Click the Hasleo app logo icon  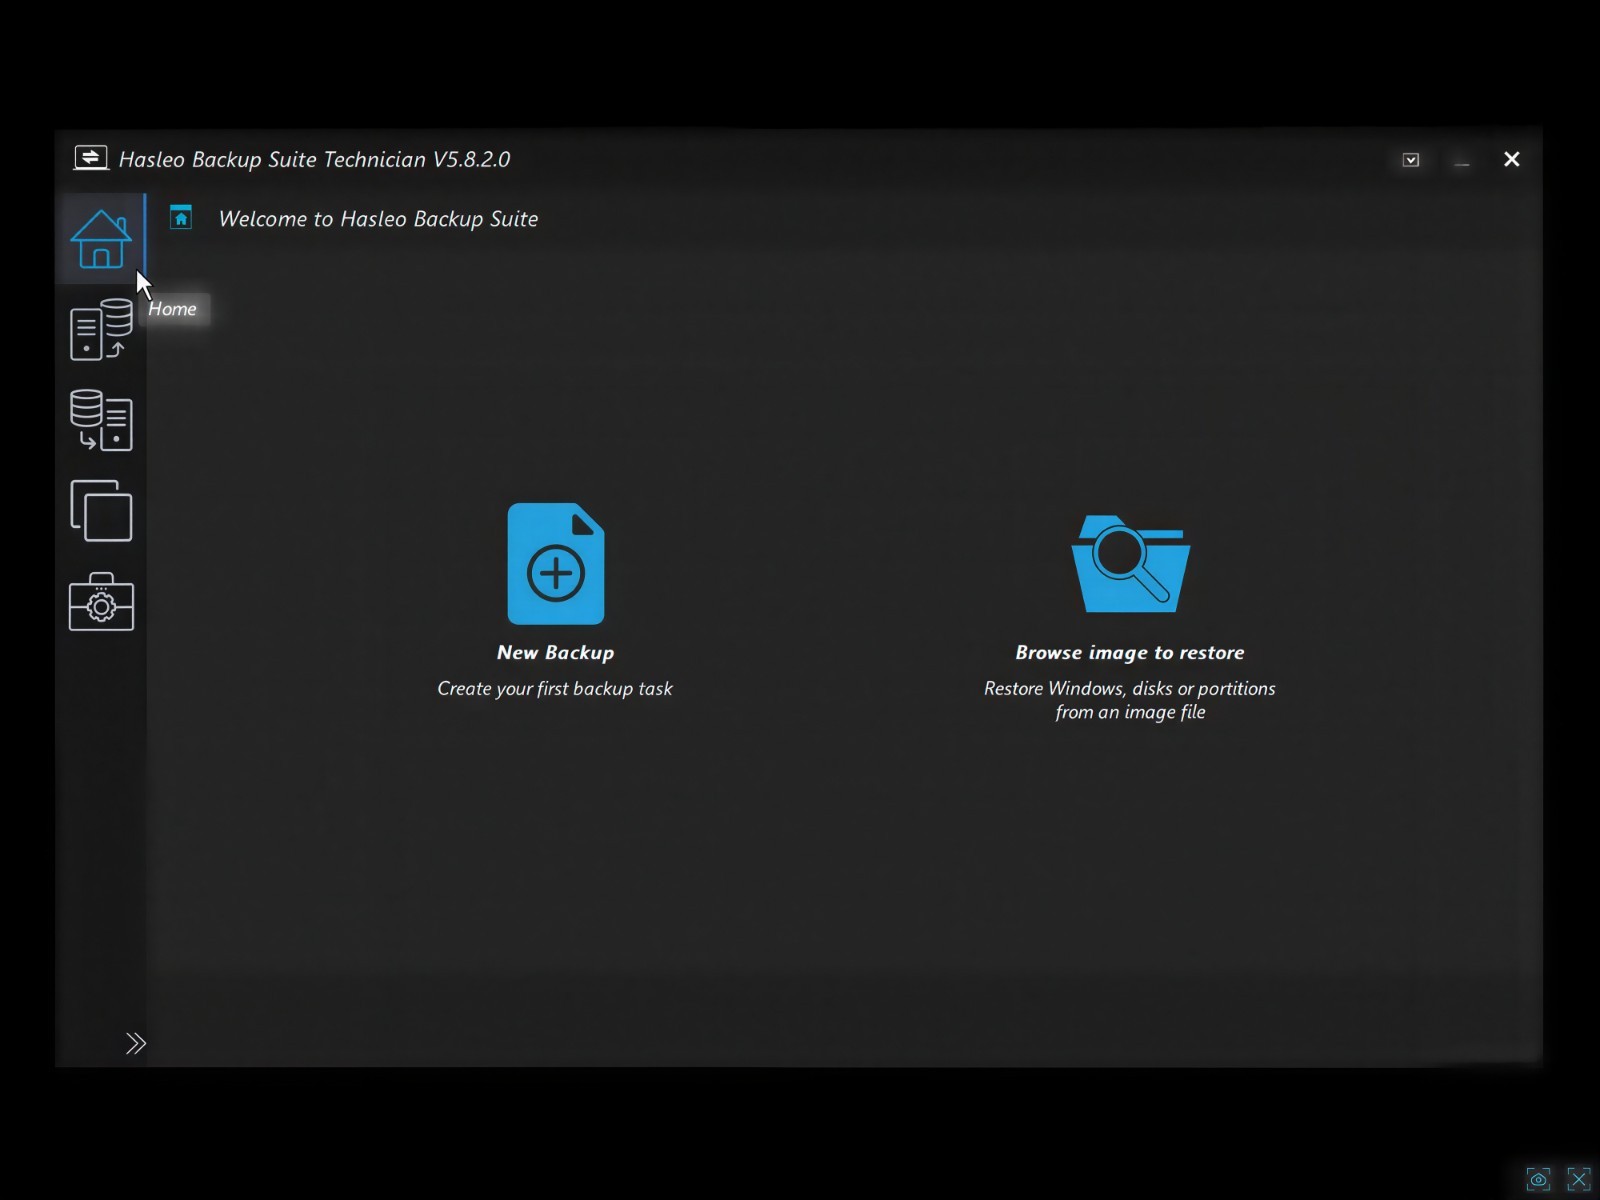coord(91,158)
